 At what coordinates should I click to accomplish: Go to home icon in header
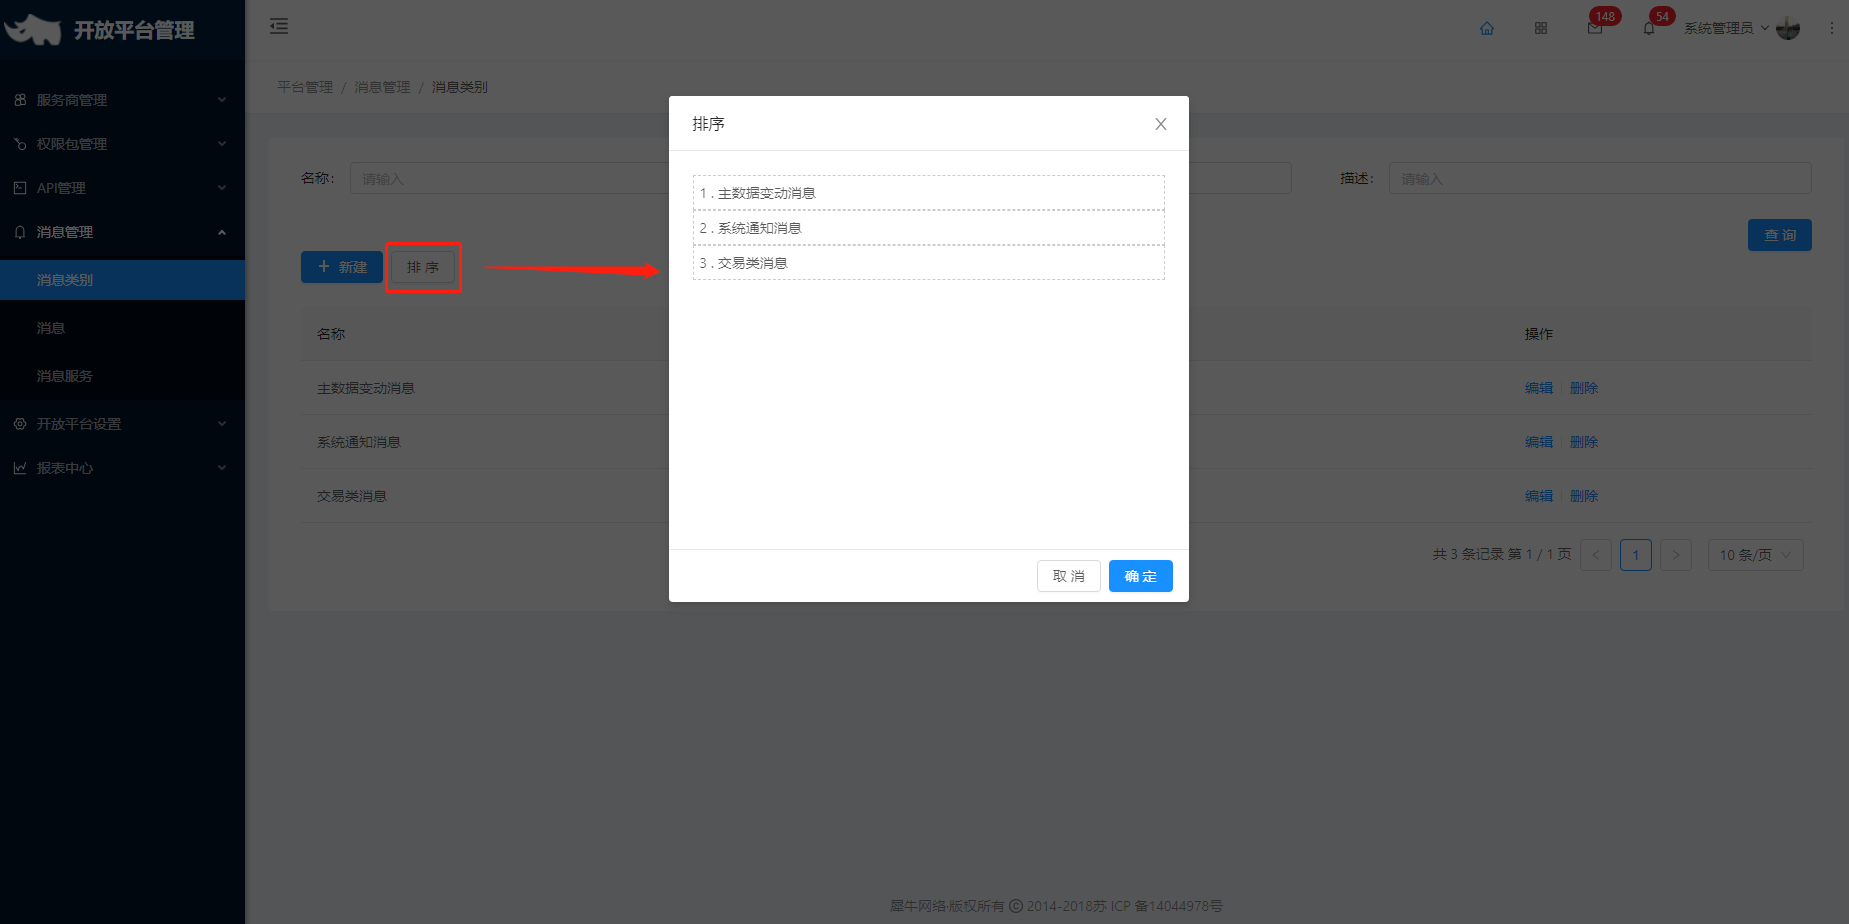pos(1487,28)
